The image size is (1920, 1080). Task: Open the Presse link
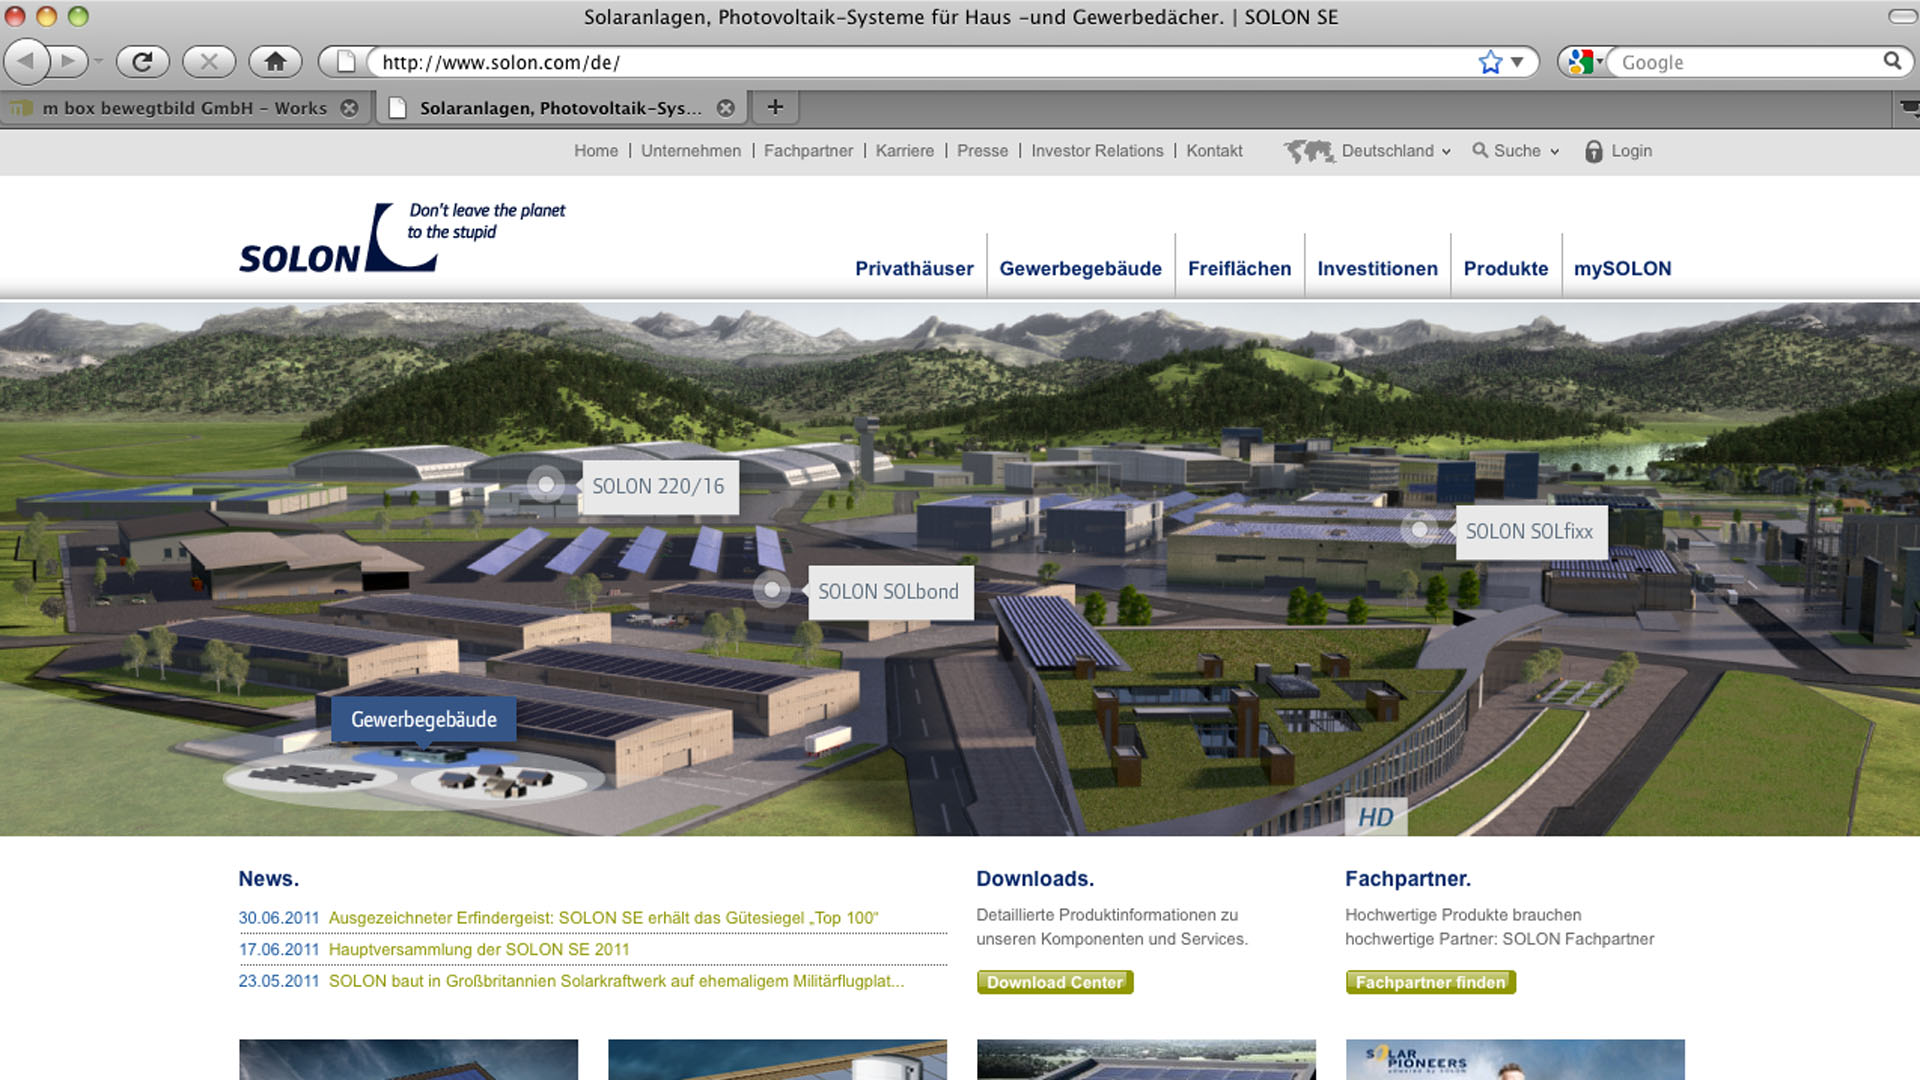[982, 151]
